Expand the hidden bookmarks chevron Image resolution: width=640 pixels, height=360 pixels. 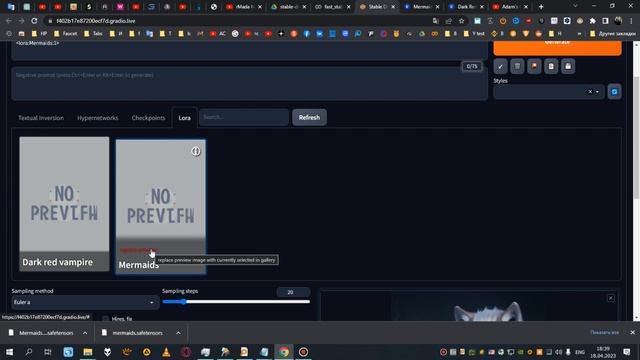[x=579, y=33]
